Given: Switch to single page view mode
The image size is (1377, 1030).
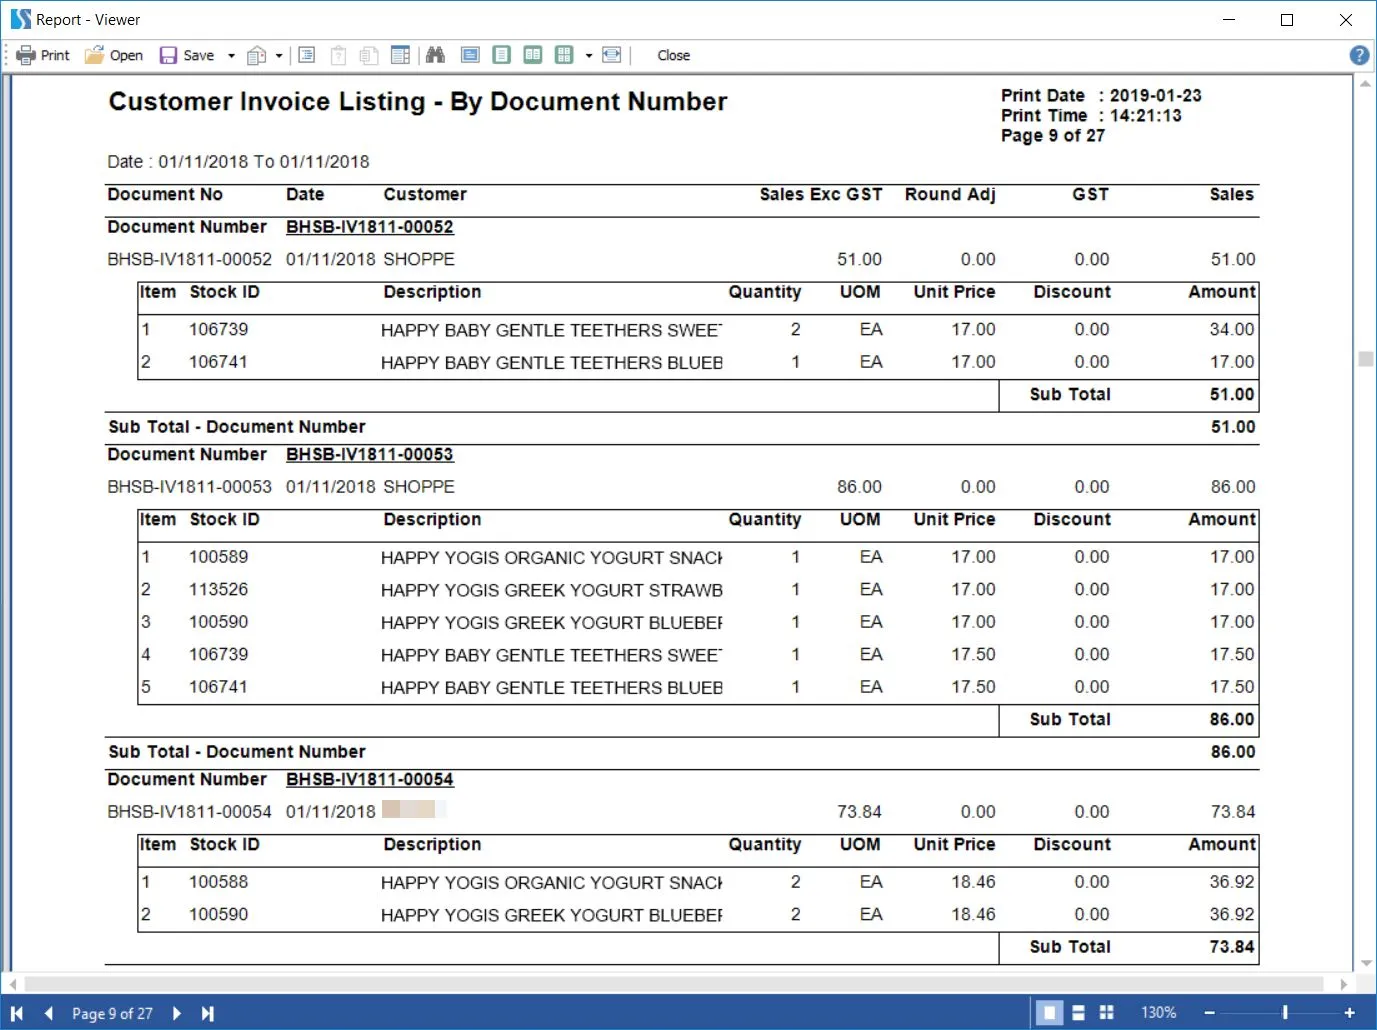Looking at the screenshot, I should click(1049, 1013).
